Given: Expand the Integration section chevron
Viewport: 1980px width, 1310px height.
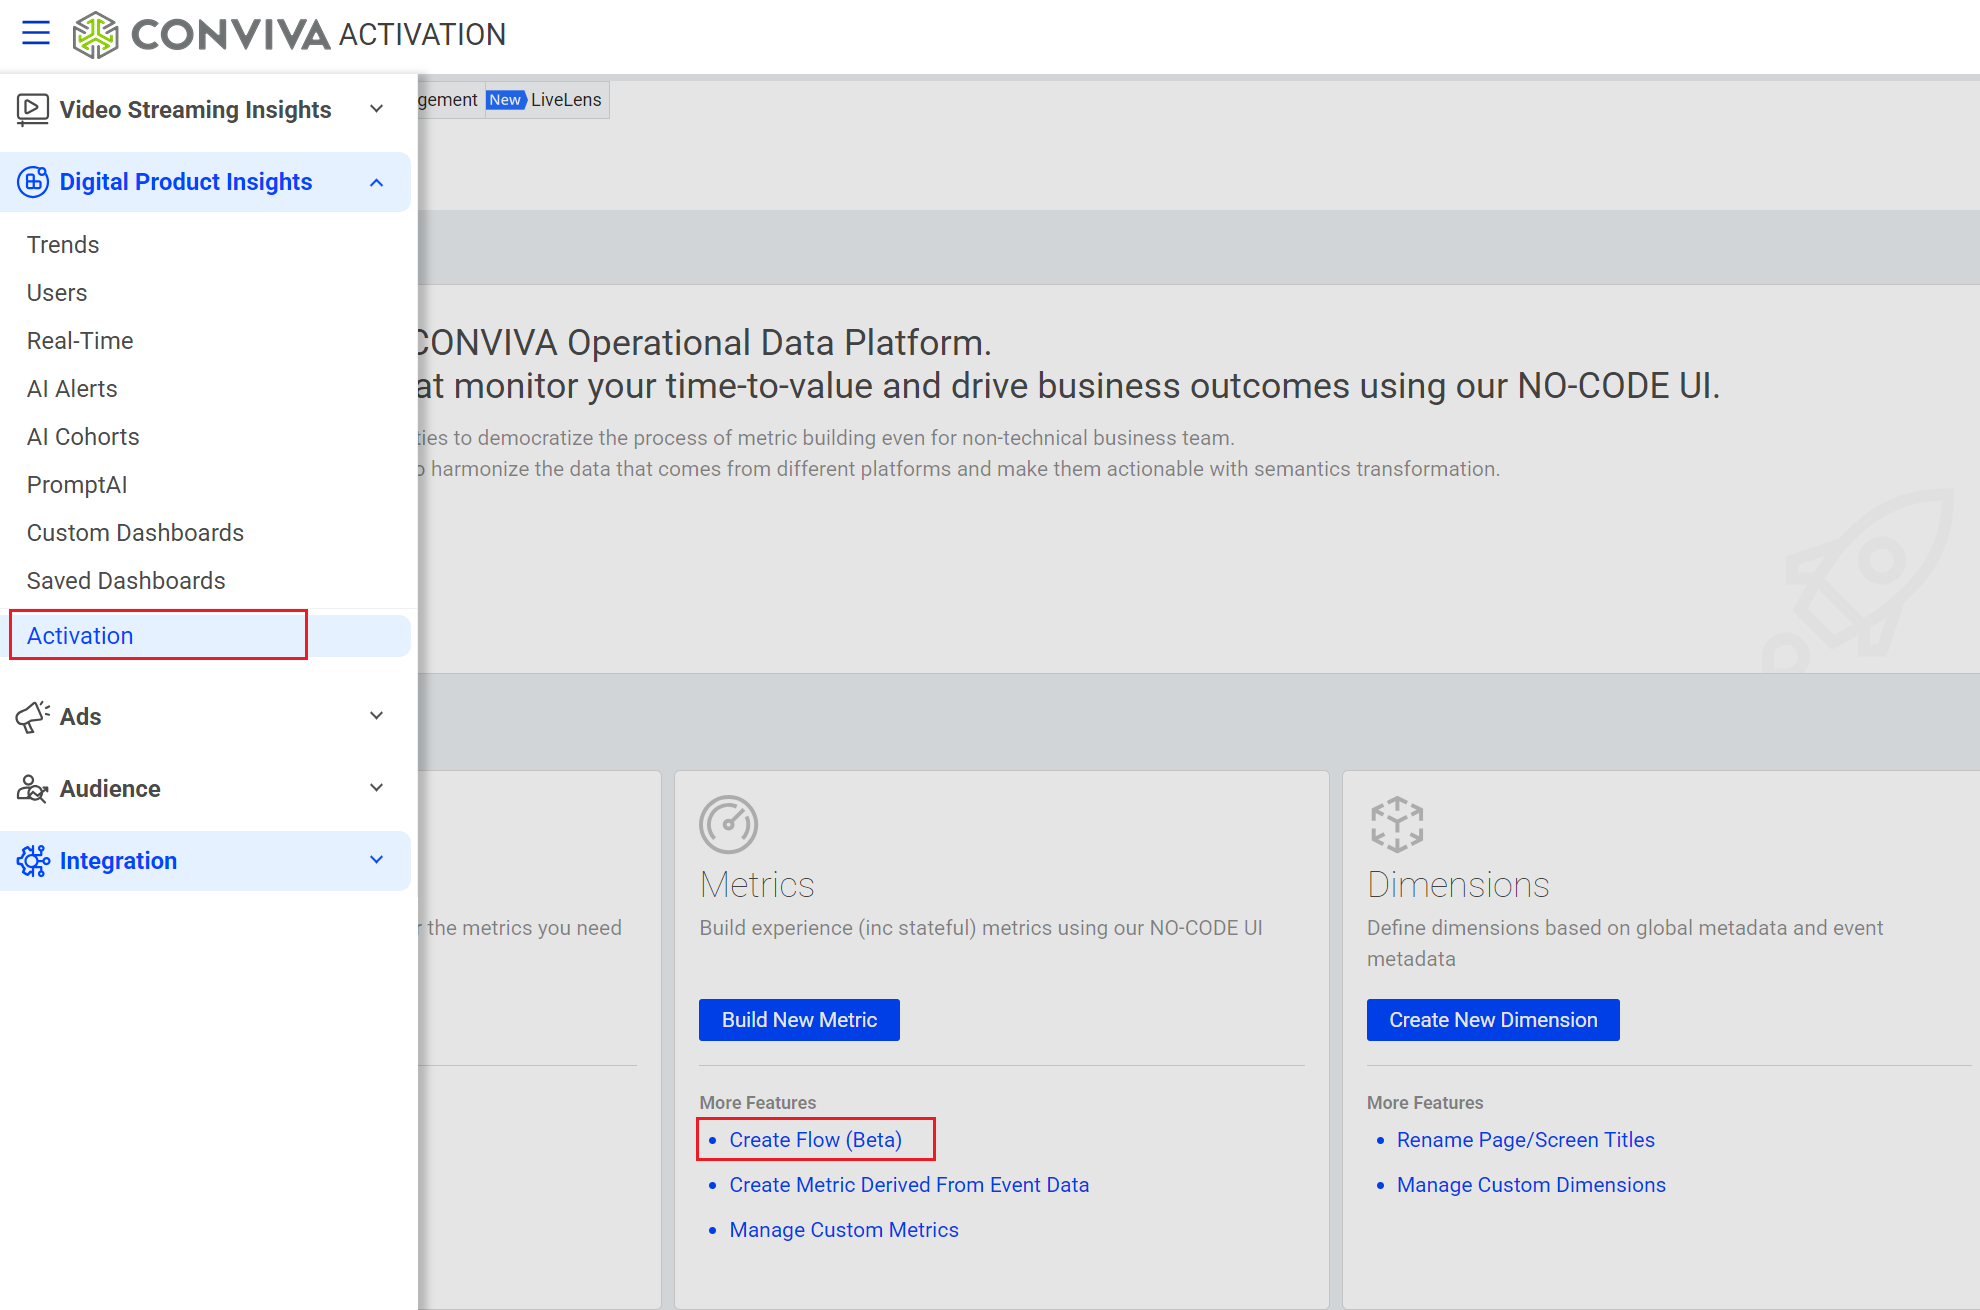Looking at the screenshot, I should click(x=377, y=860).
